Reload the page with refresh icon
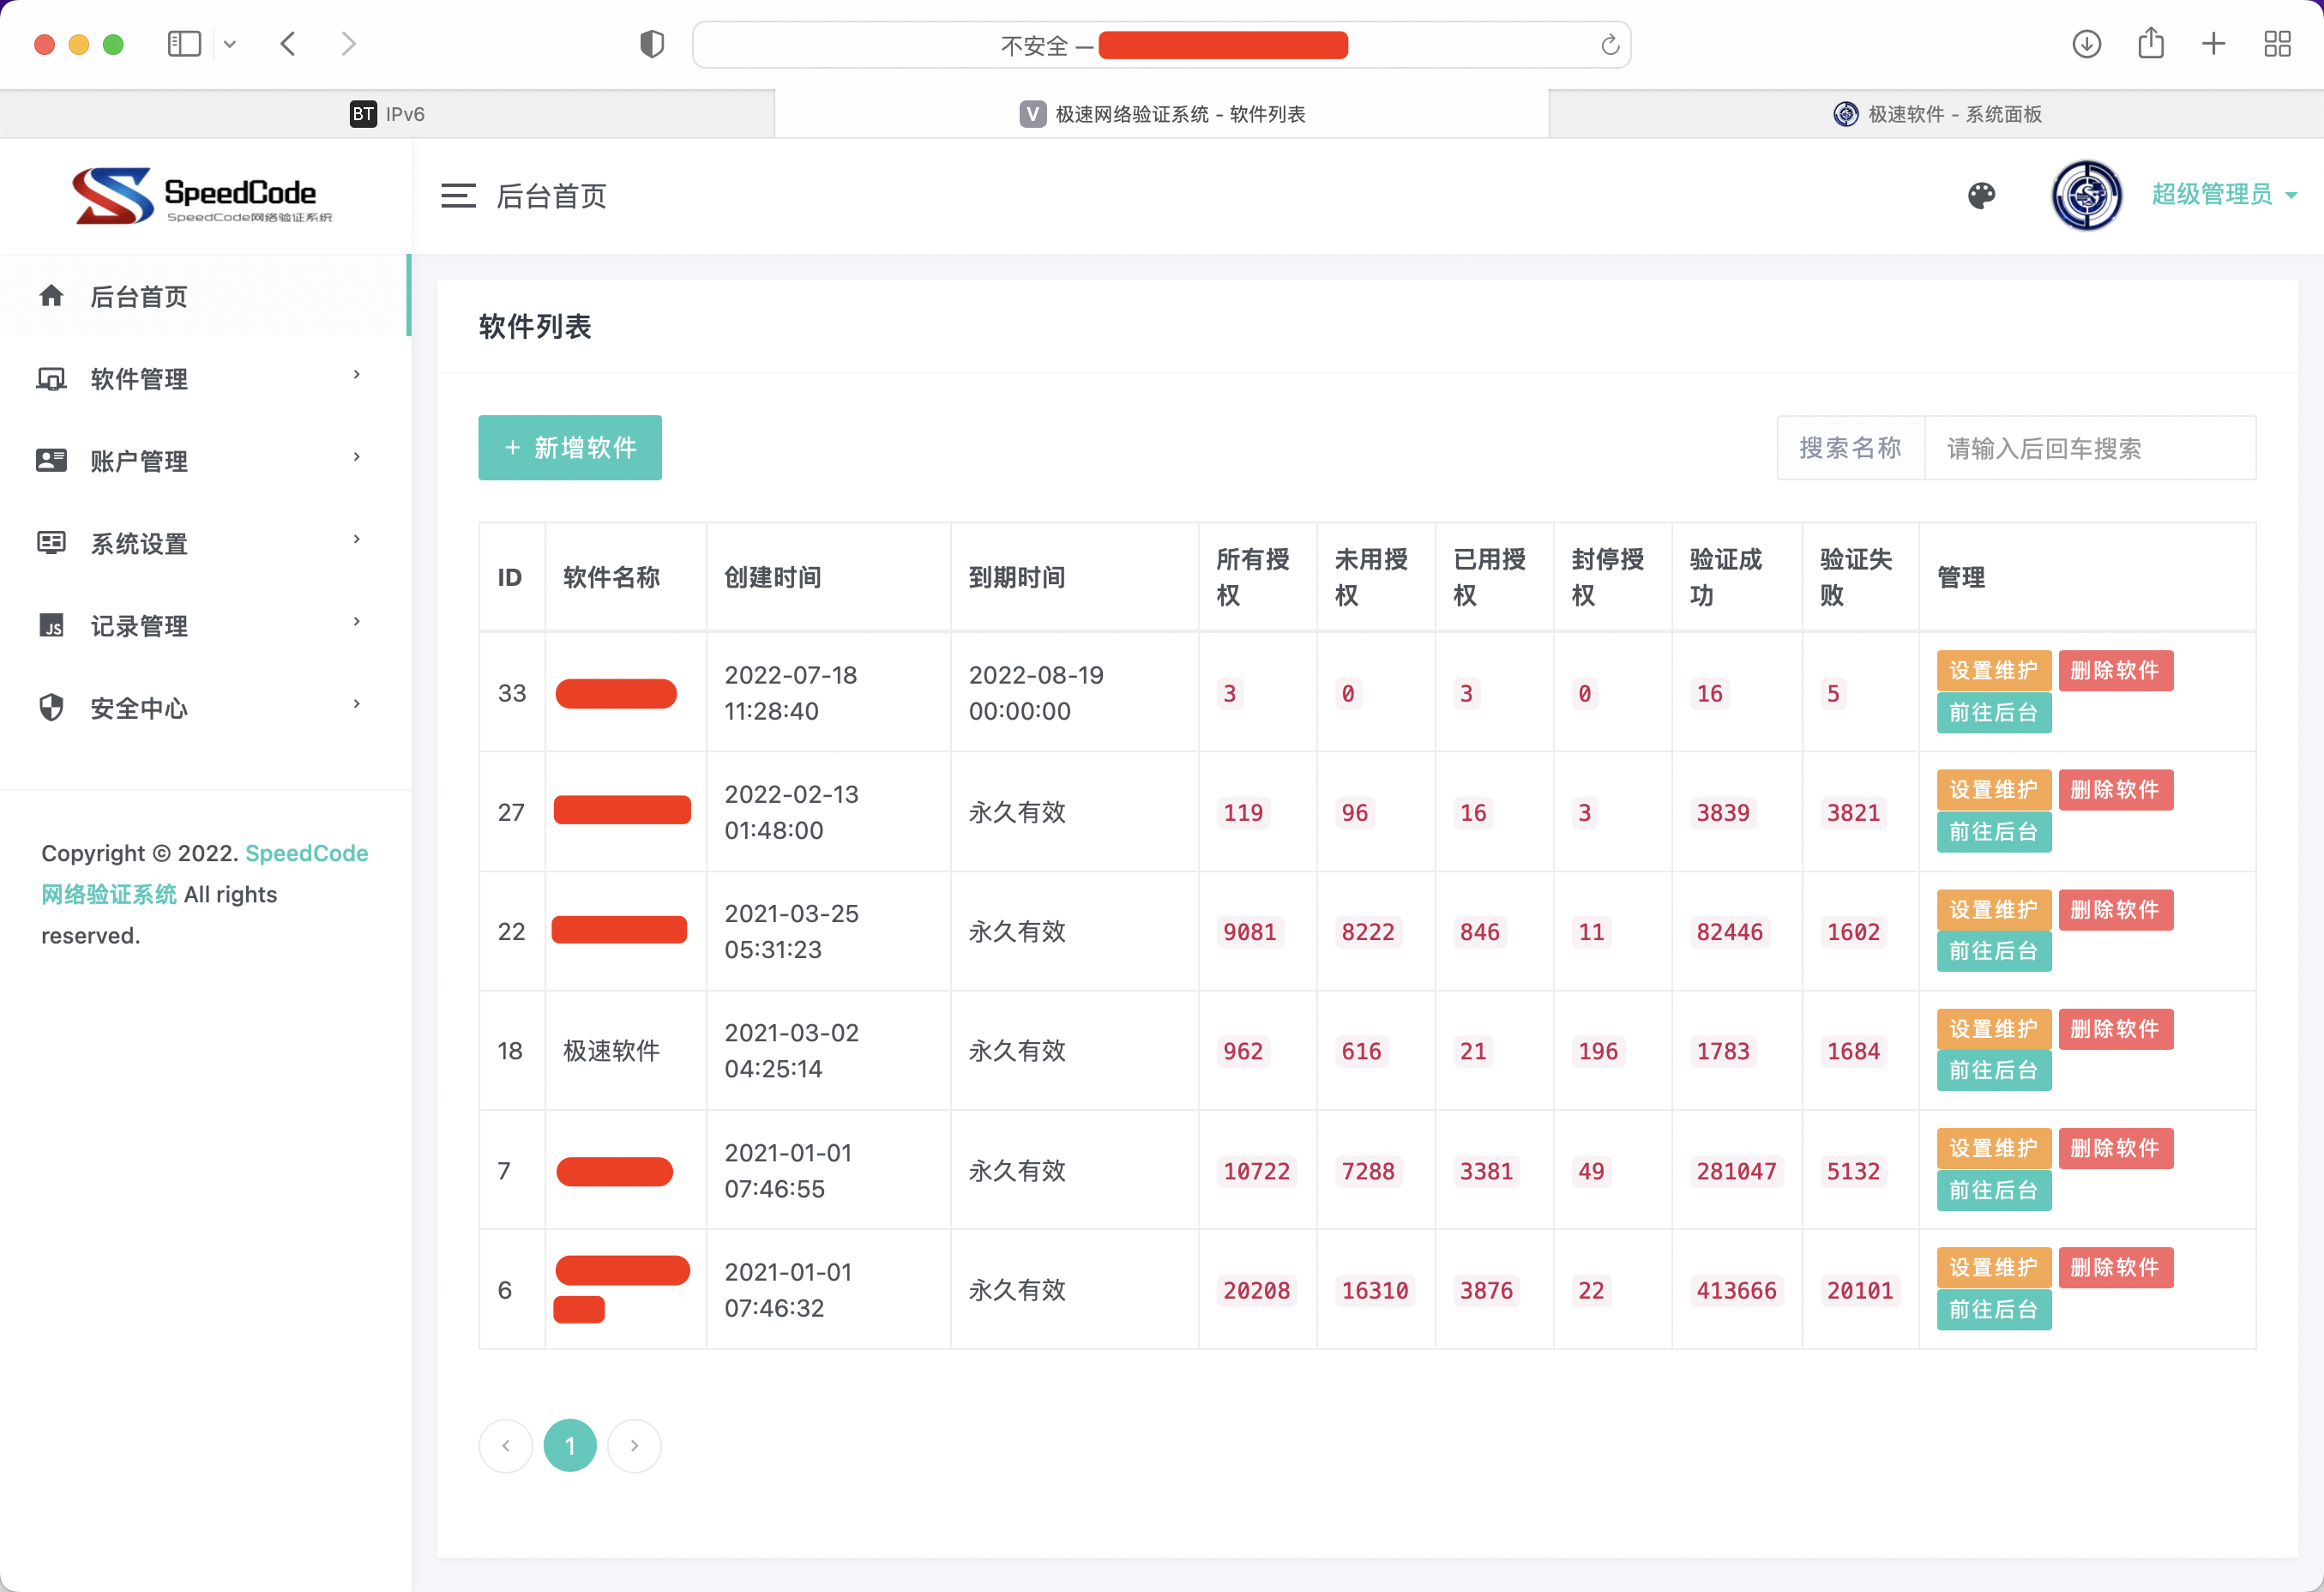The height and width of the screenshot is (1592, 2324). coord(1609,45)
